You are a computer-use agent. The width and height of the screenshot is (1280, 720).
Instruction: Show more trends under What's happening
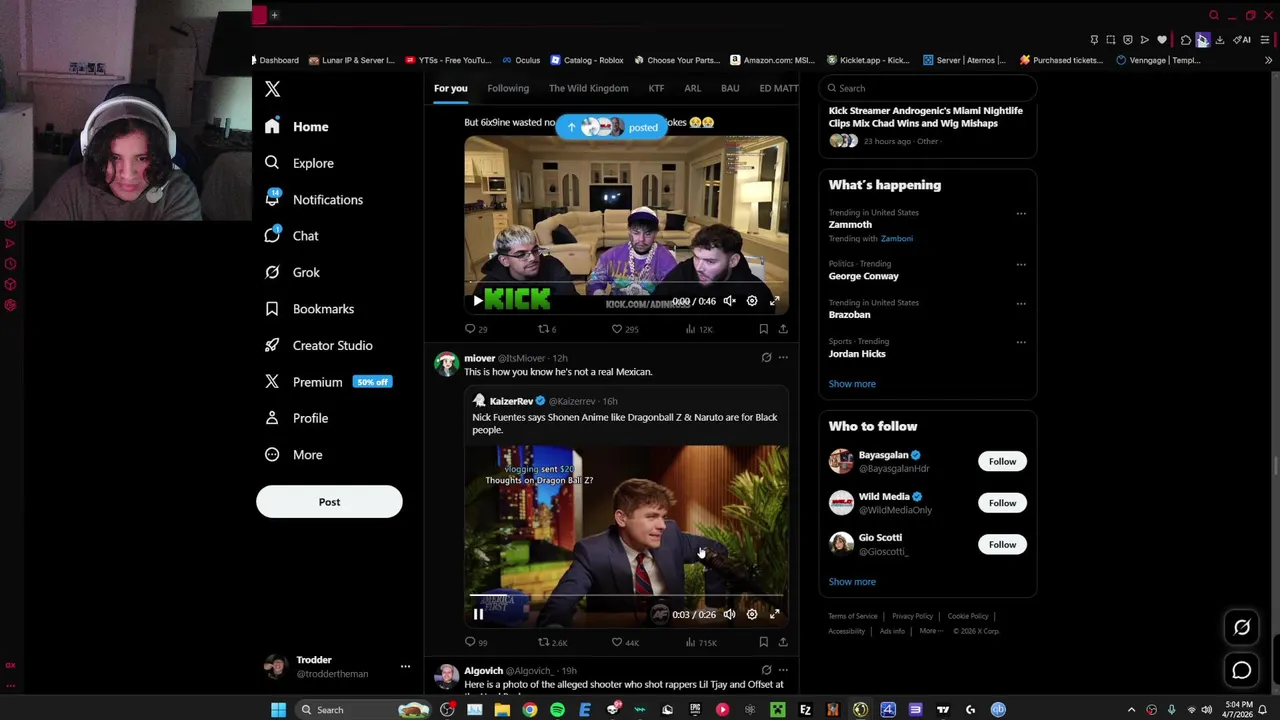[x=852, y=384]
